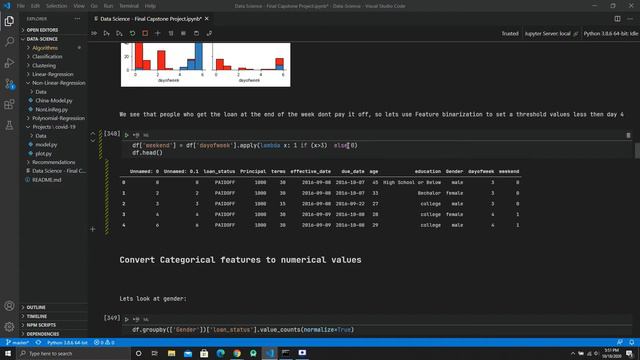
Task: Restart the Jupyter kernel
Action: click(x=132, y=33)
